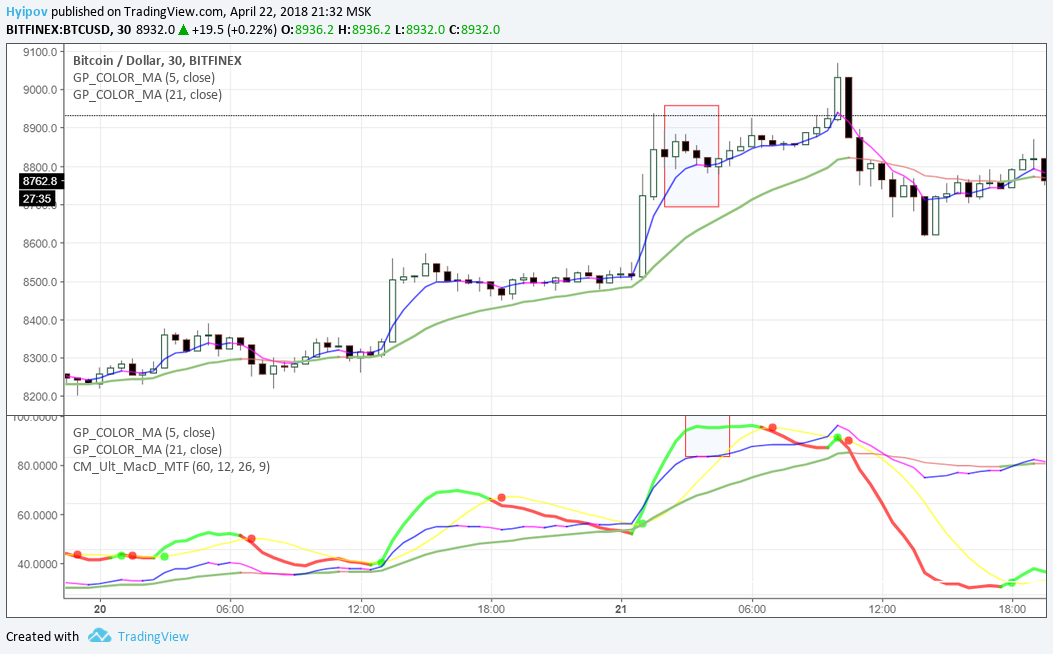Screen dimensions: 1053x654
Task: Click the TradingView link in the footer
Action: (x=153, y=637)
